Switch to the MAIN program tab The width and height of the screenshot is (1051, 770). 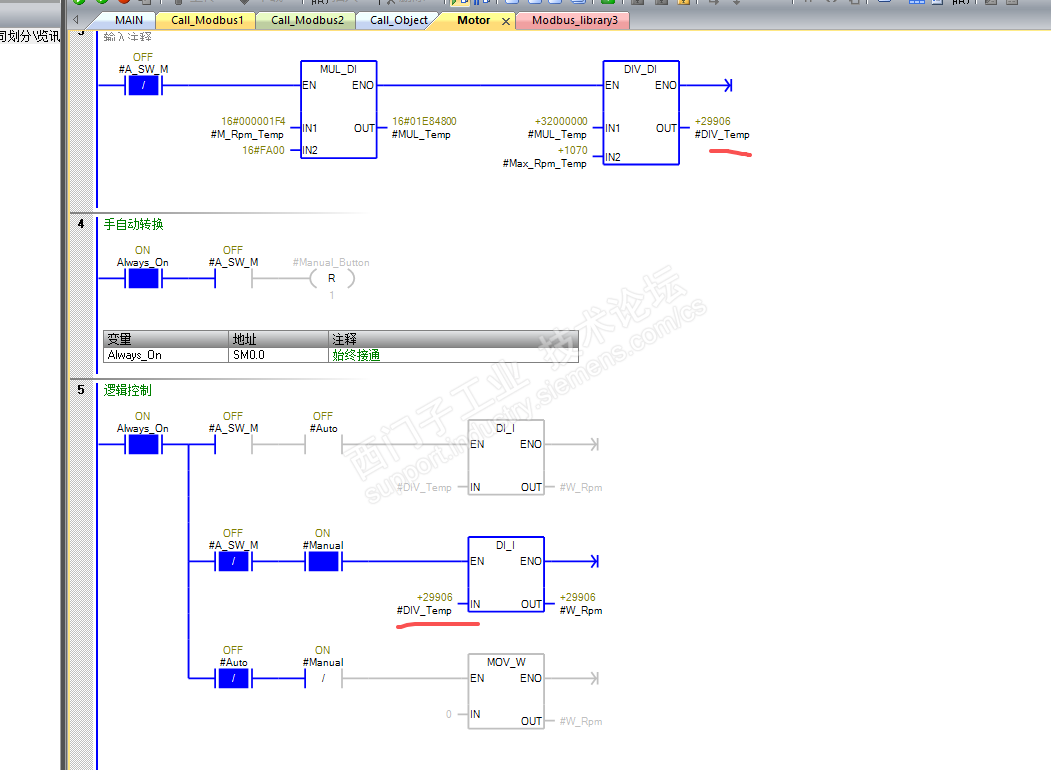click(x=129, y=21)
